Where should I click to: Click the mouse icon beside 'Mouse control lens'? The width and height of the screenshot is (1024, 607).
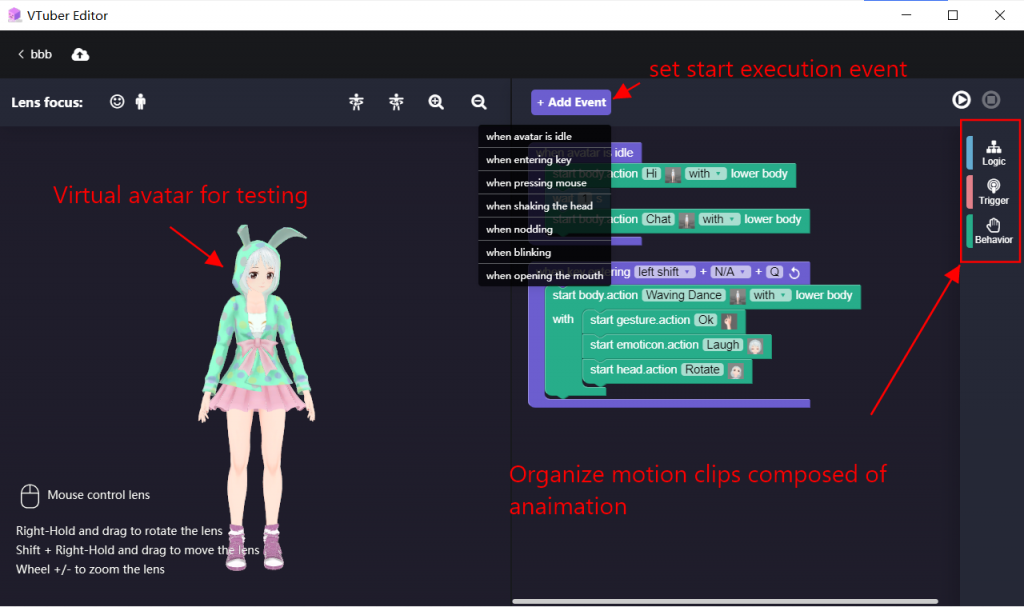click(x=29, y=496)
